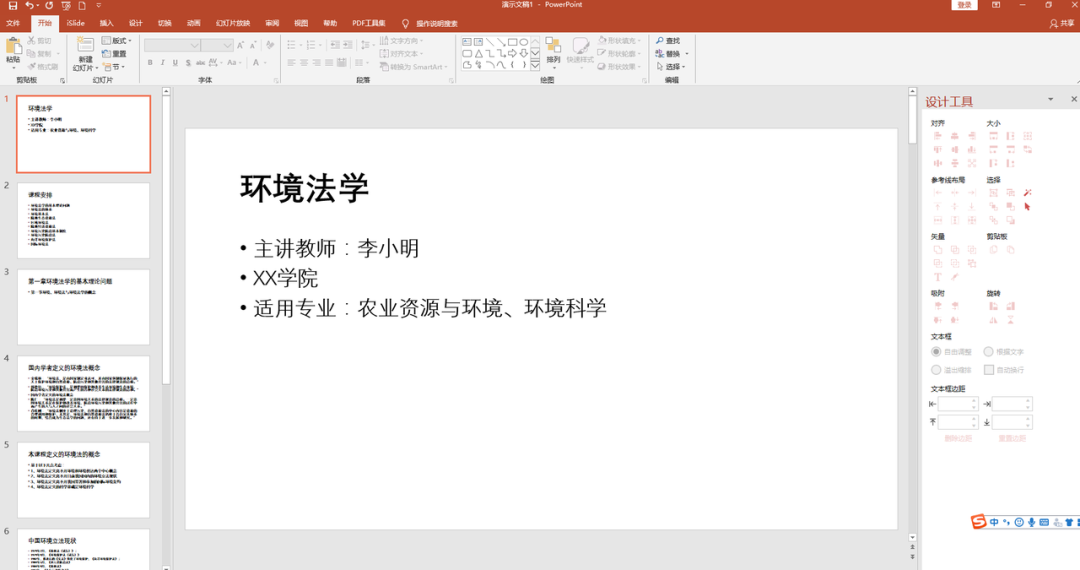
Task: Click the microphone icon in IME toolbar
Action: (x=1031, y=522)
